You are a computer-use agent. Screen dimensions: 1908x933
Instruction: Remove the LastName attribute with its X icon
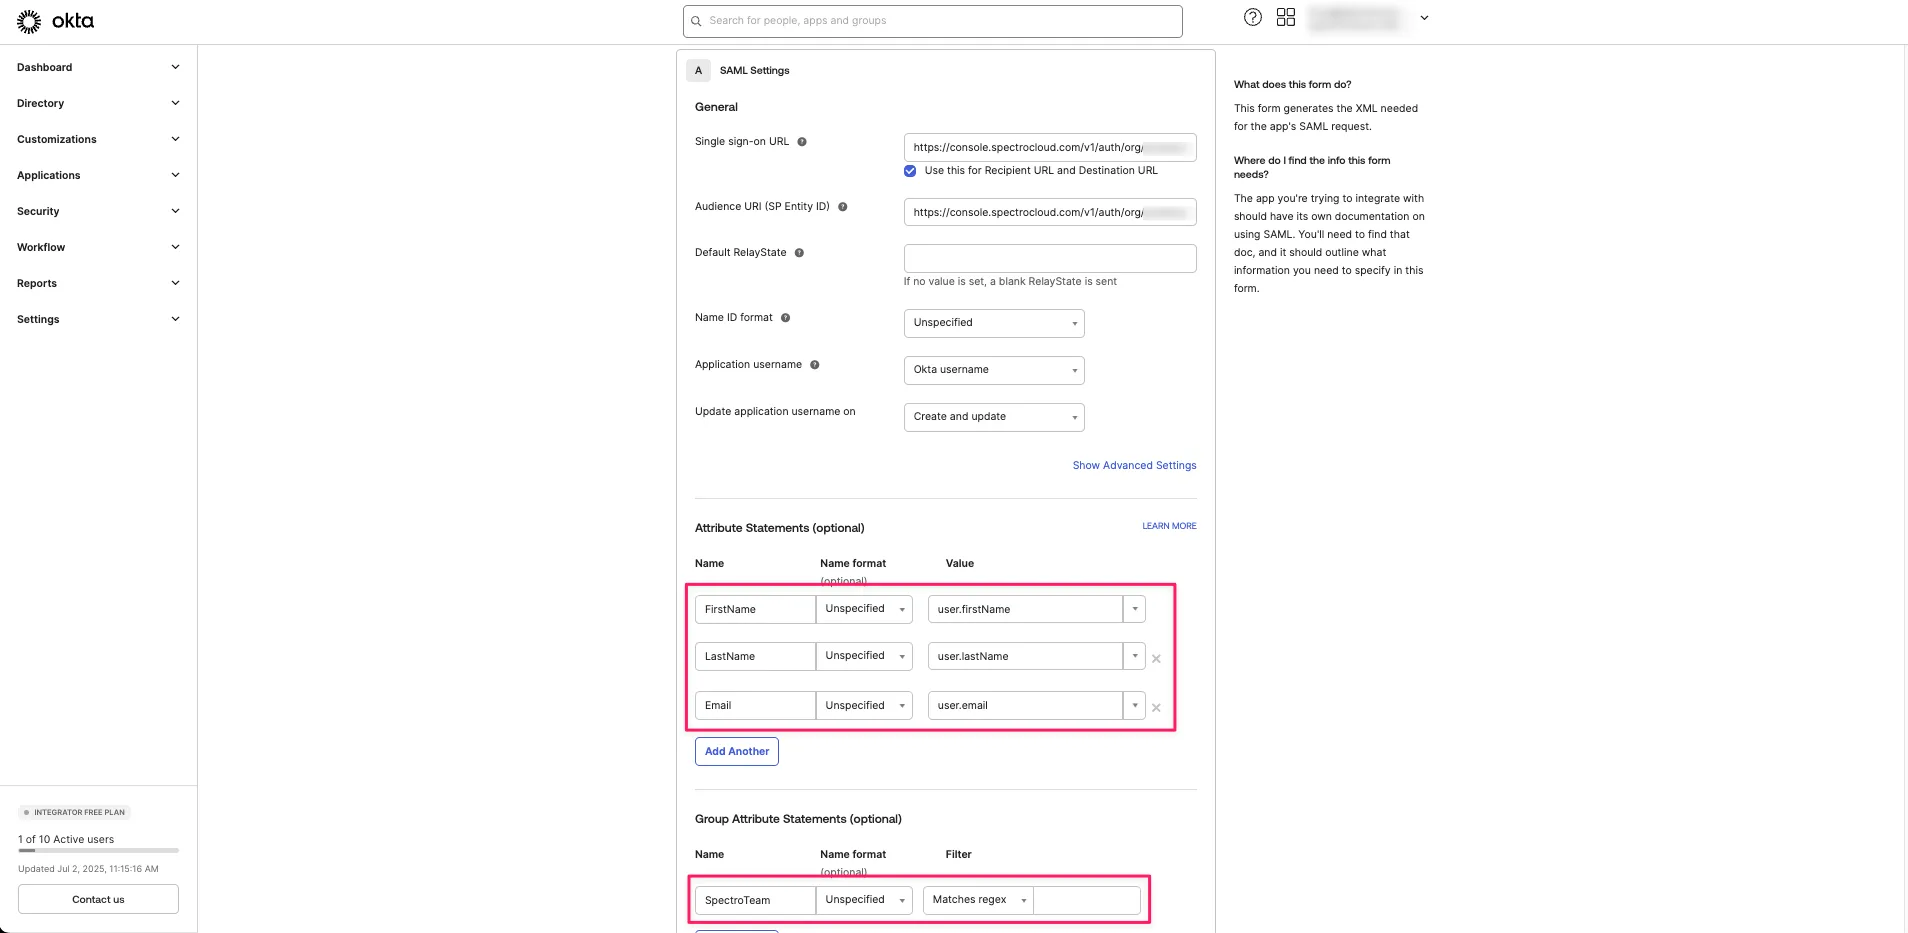coord(1155,658)
